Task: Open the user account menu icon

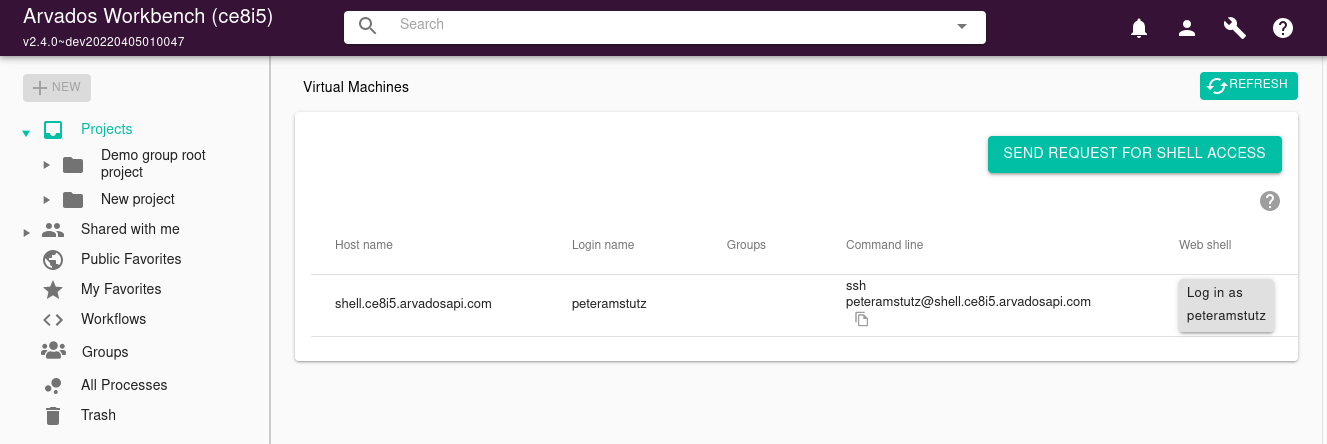Action: click(1187, 28)
